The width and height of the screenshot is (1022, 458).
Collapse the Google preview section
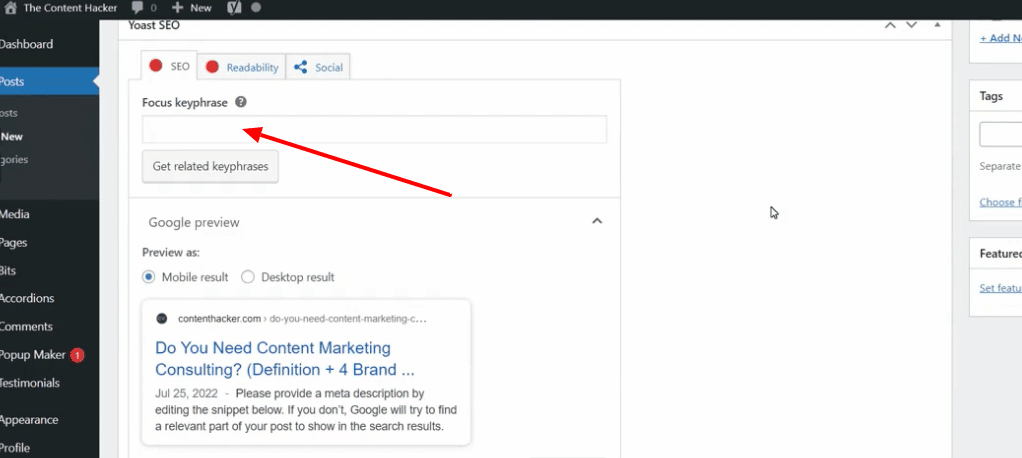(596, 222)
